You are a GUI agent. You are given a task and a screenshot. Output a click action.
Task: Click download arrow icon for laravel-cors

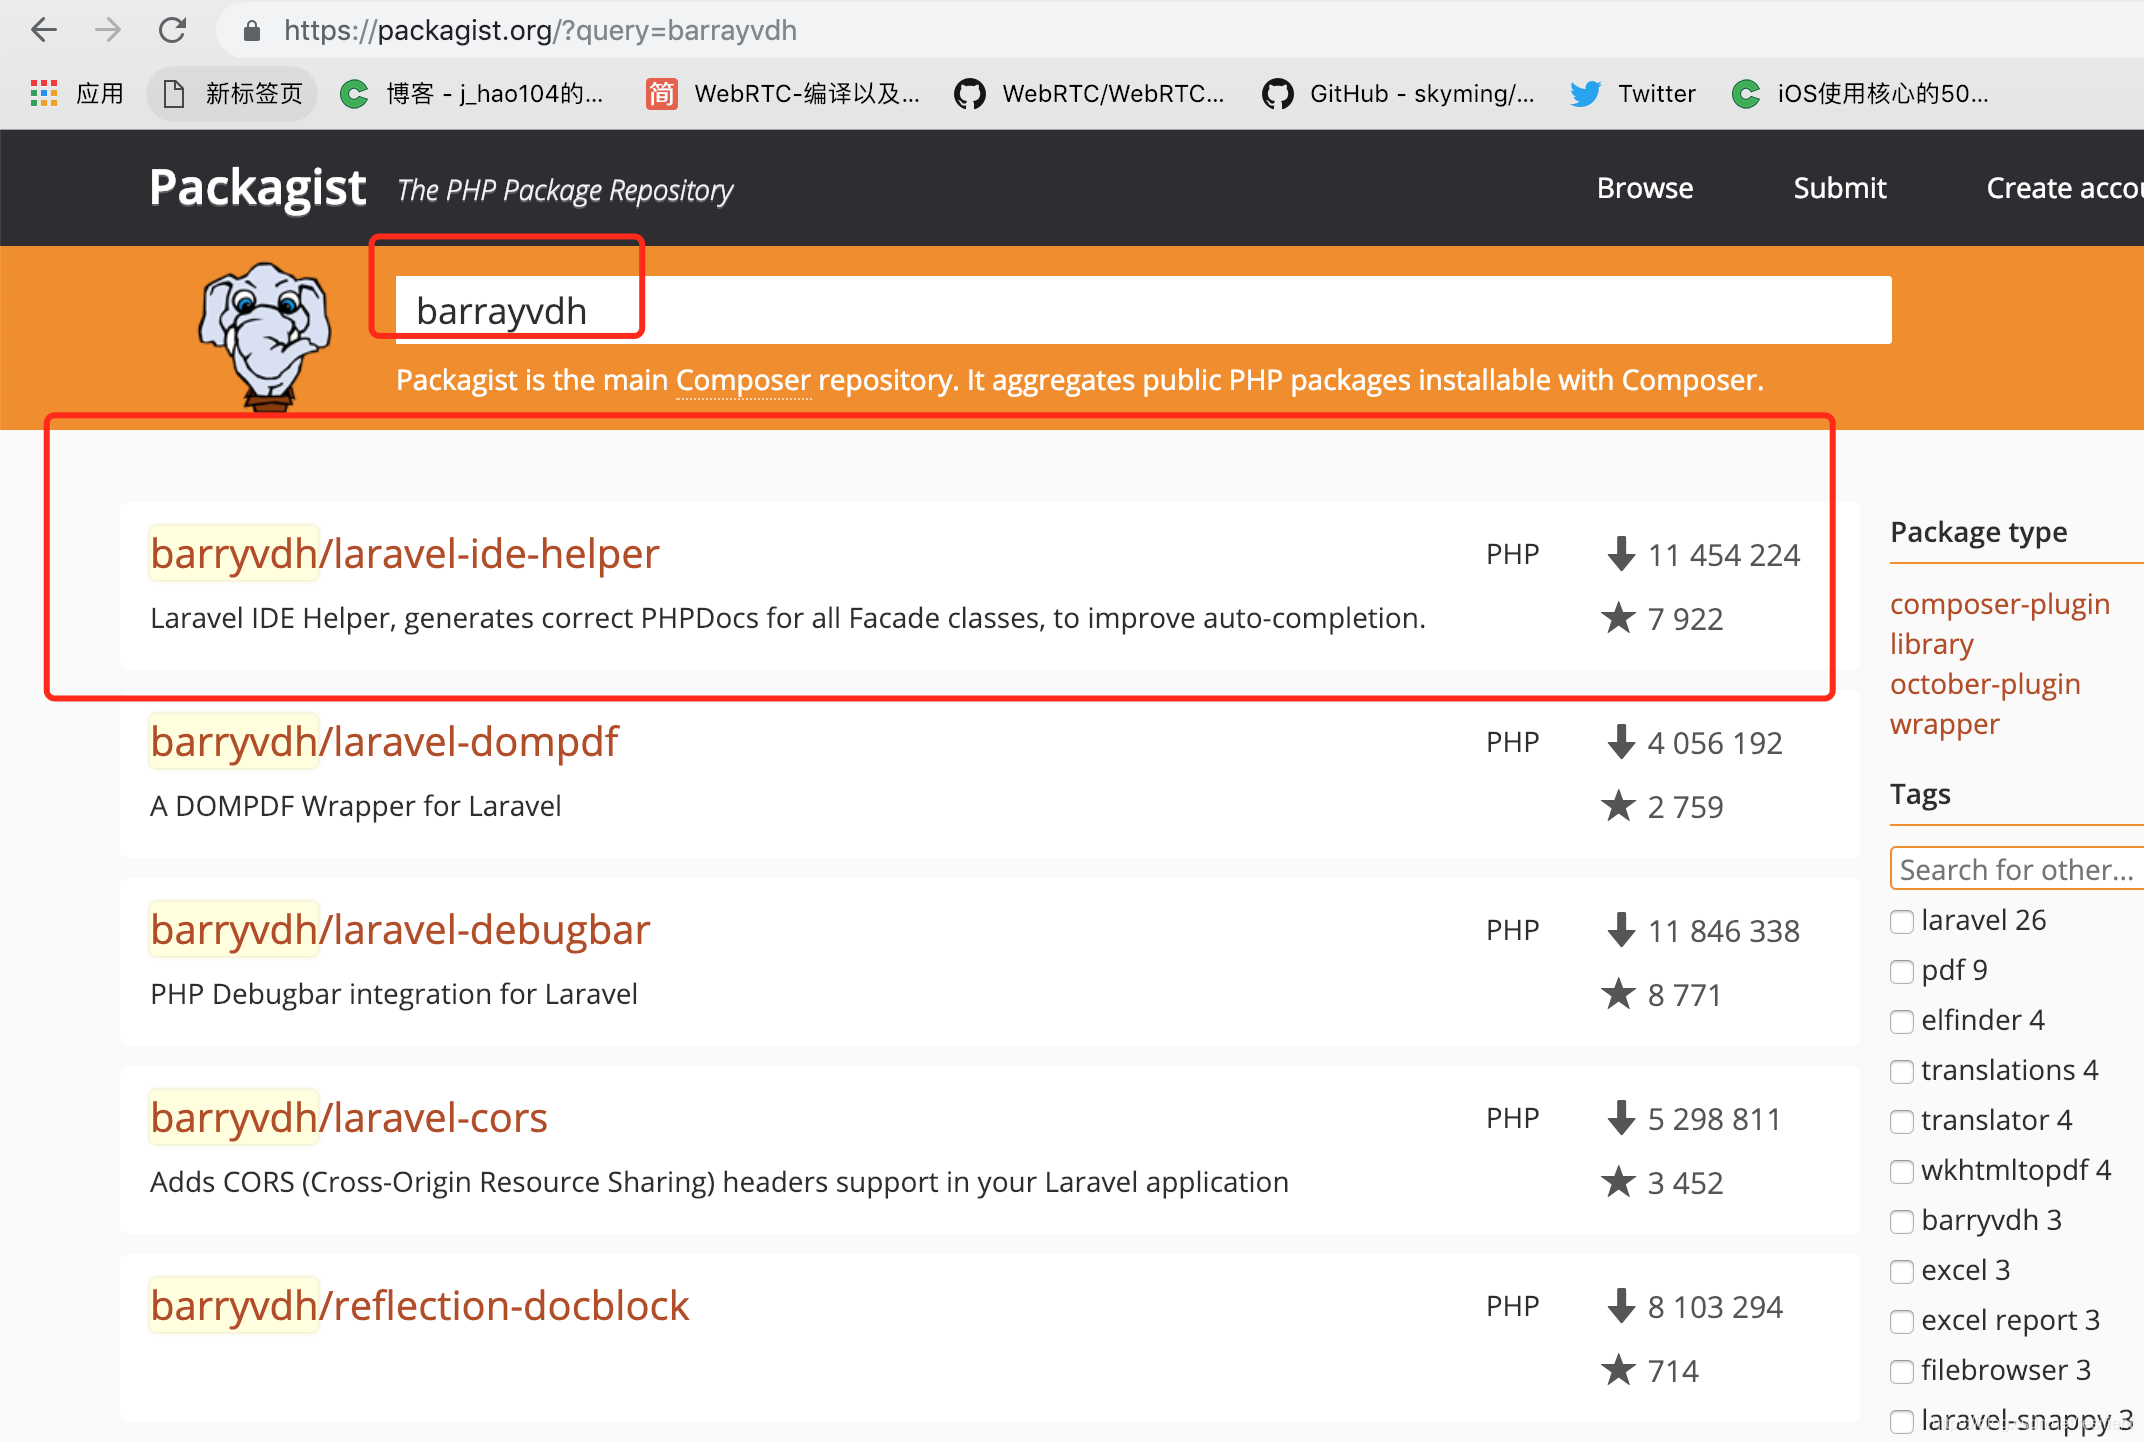tap(1621, 1118)
